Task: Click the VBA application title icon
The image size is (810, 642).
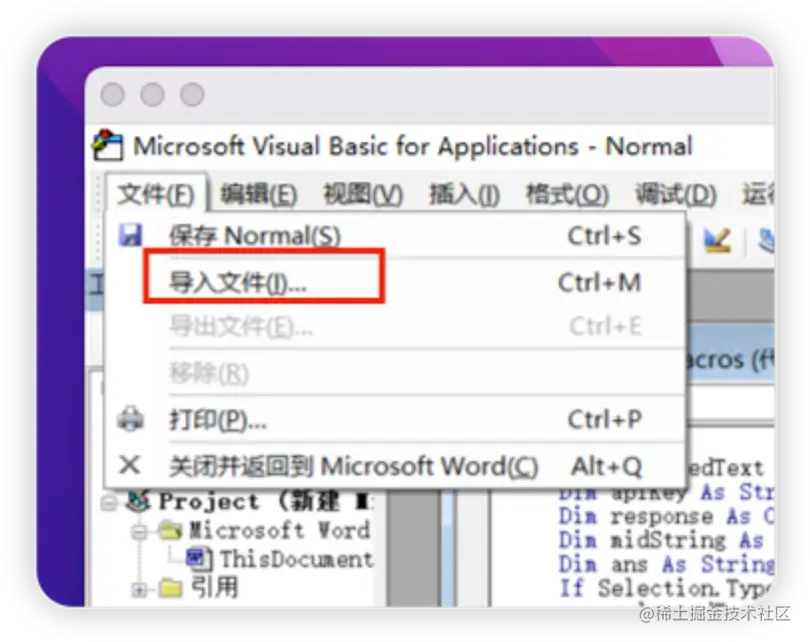Action: click(x=107, y=145)
